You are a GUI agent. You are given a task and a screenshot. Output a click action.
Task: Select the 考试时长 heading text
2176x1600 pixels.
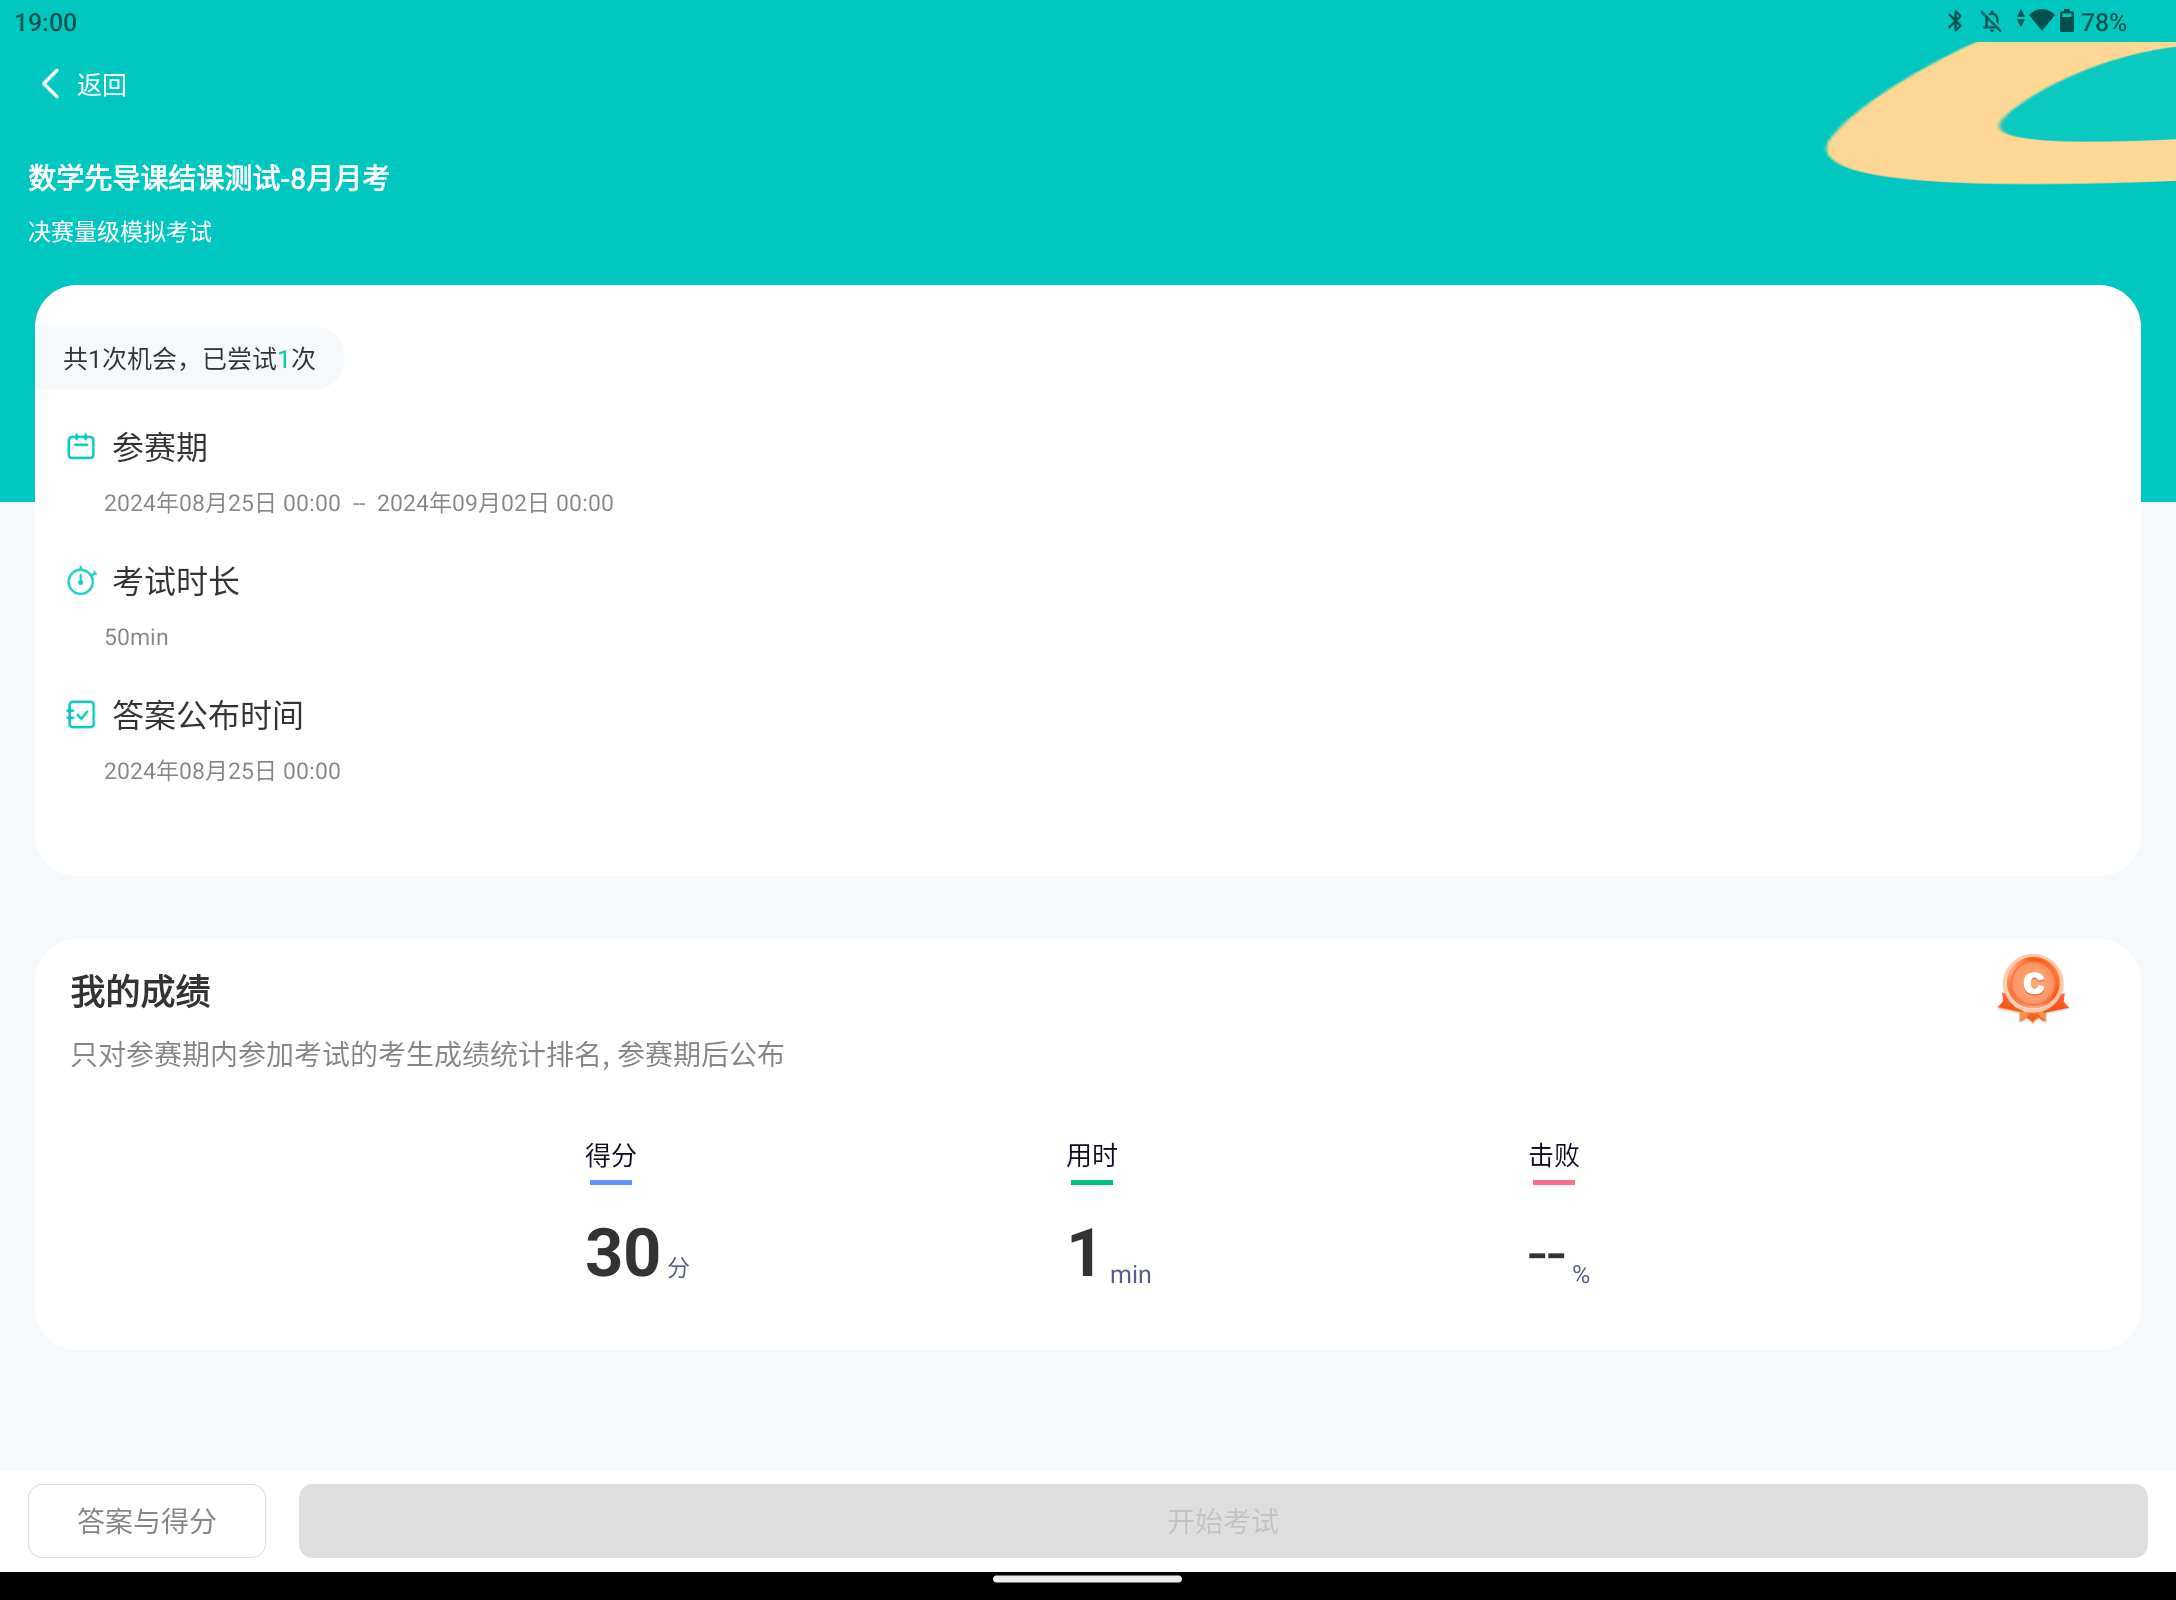click(x=176, y=581)
